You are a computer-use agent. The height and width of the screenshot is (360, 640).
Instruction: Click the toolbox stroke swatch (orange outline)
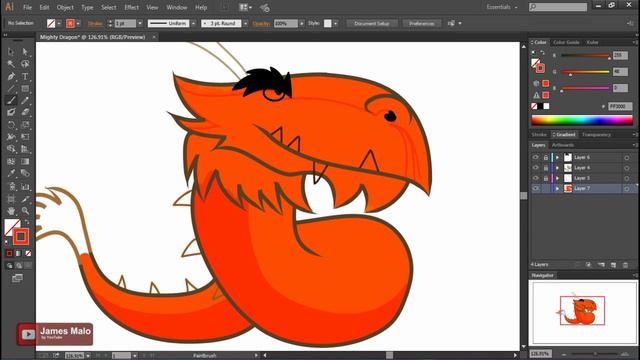(x=20, y=236)
